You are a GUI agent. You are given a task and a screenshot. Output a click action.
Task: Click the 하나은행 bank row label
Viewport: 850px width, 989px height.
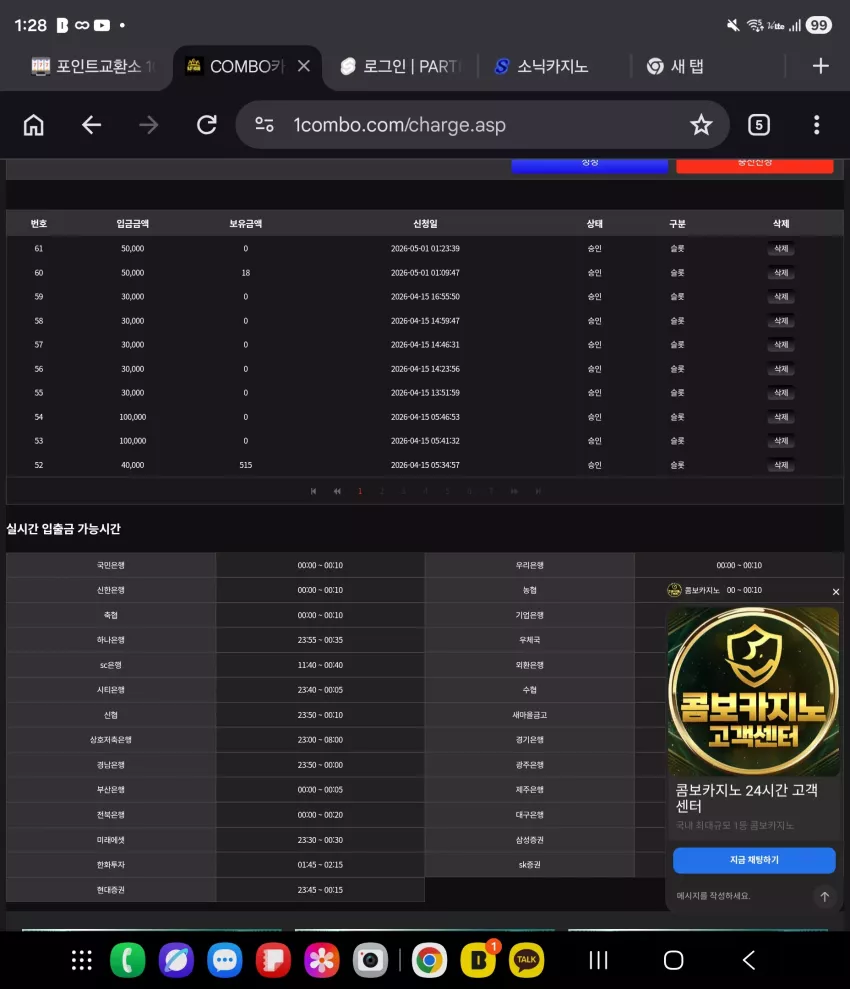pyautogui.click(x=111, y=640)
